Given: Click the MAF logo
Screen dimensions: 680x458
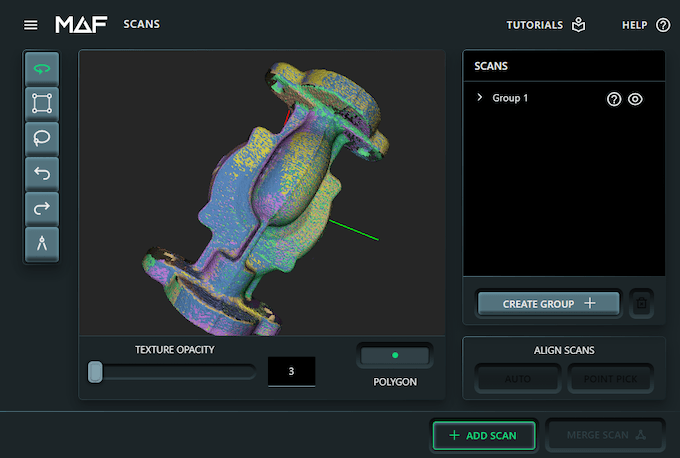Looking at the screenshot, I should click(82, 24).
